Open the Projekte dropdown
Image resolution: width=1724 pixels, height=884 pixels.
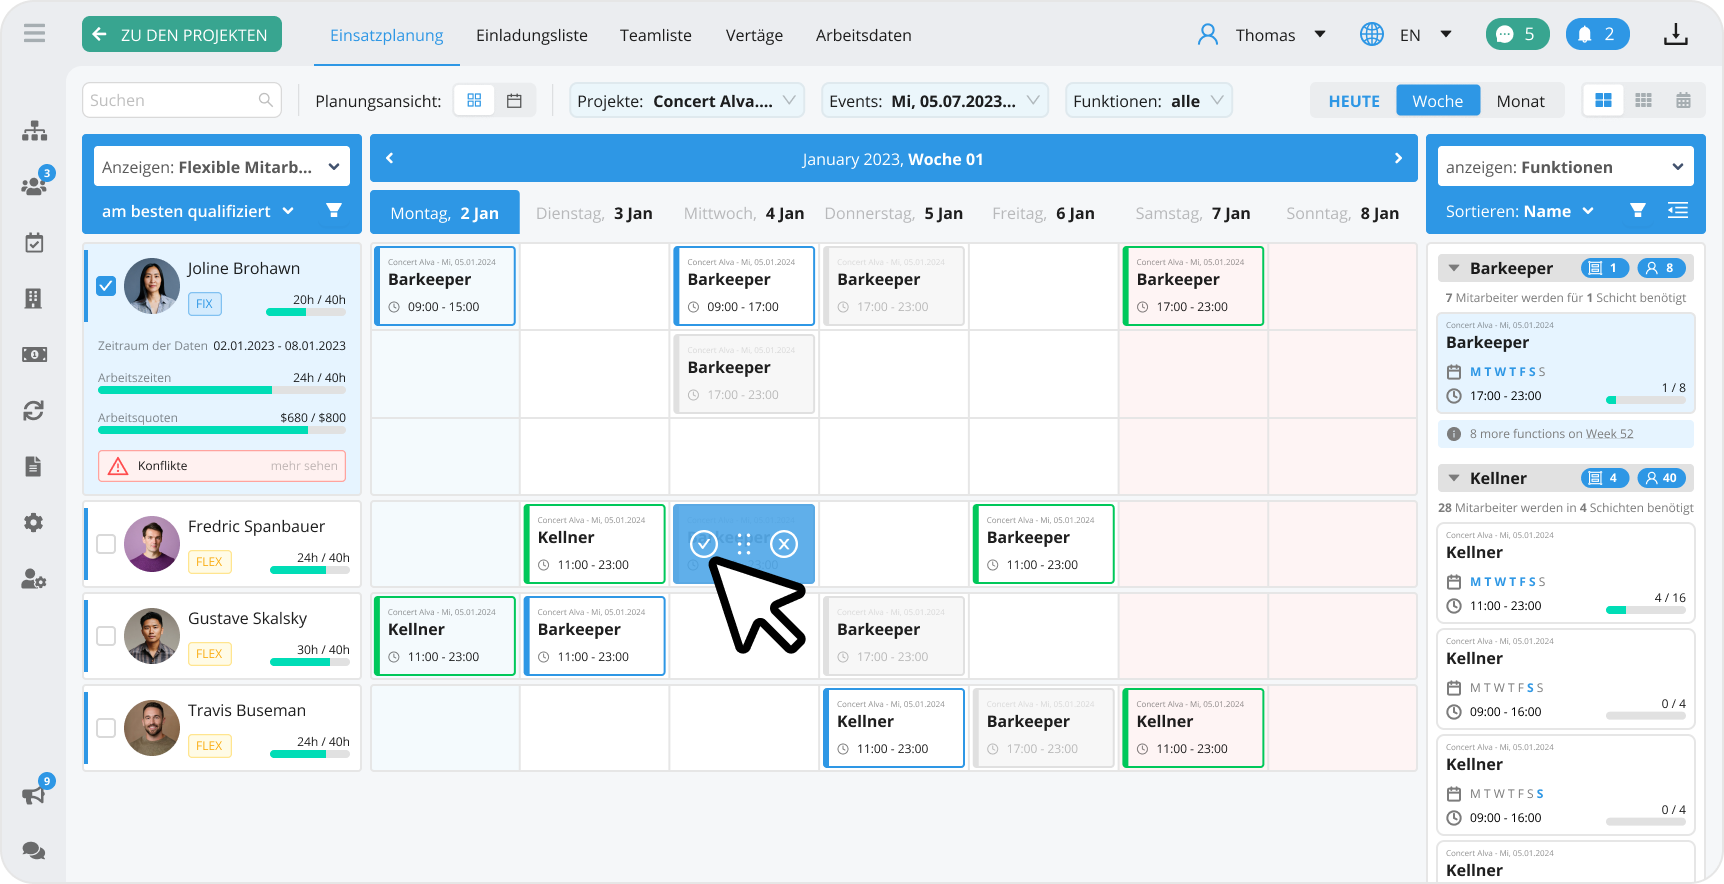[687, 101]
